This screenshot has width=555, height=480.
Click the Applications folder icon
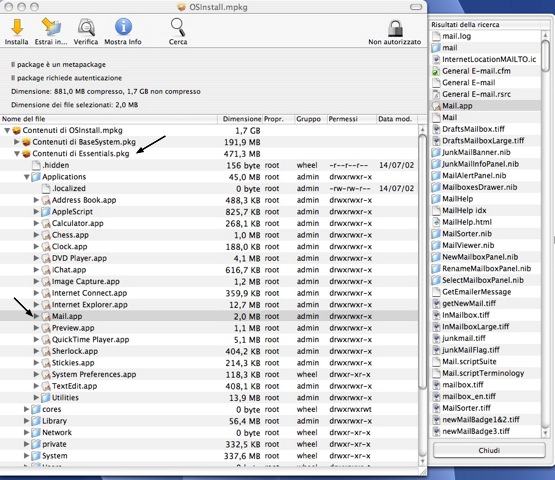coord(36,177)
